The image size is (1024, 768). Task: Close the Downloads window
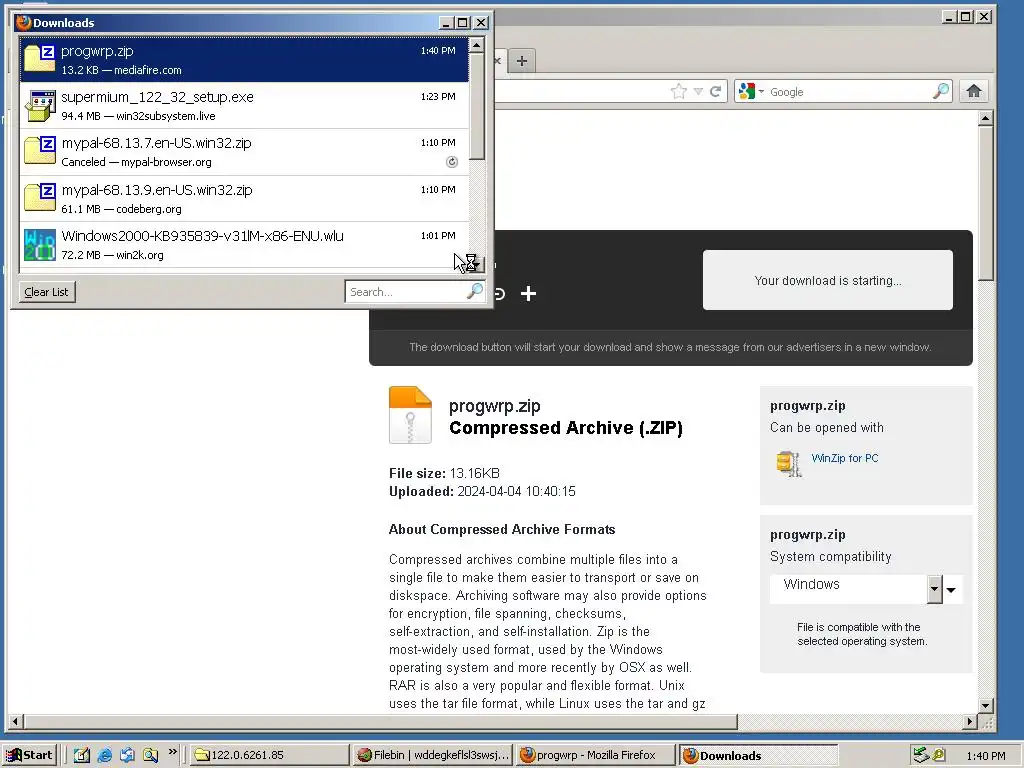coord(481,23)
